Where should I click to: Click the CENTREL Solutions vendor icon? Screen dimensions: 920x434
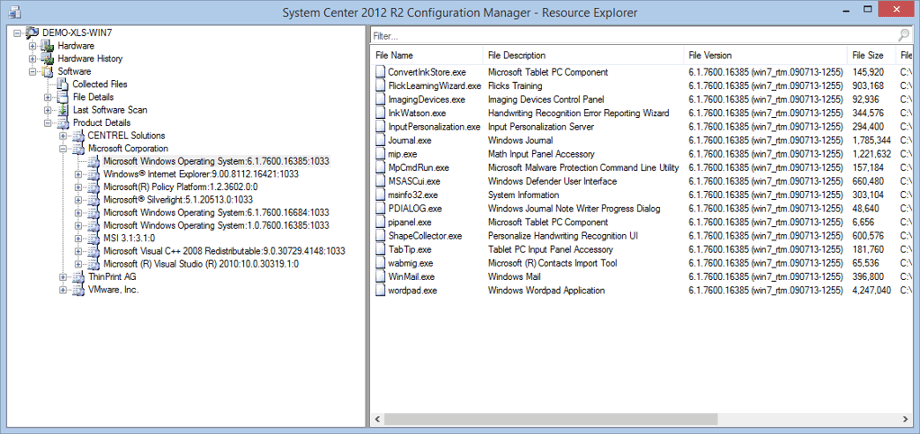point(78,135)
